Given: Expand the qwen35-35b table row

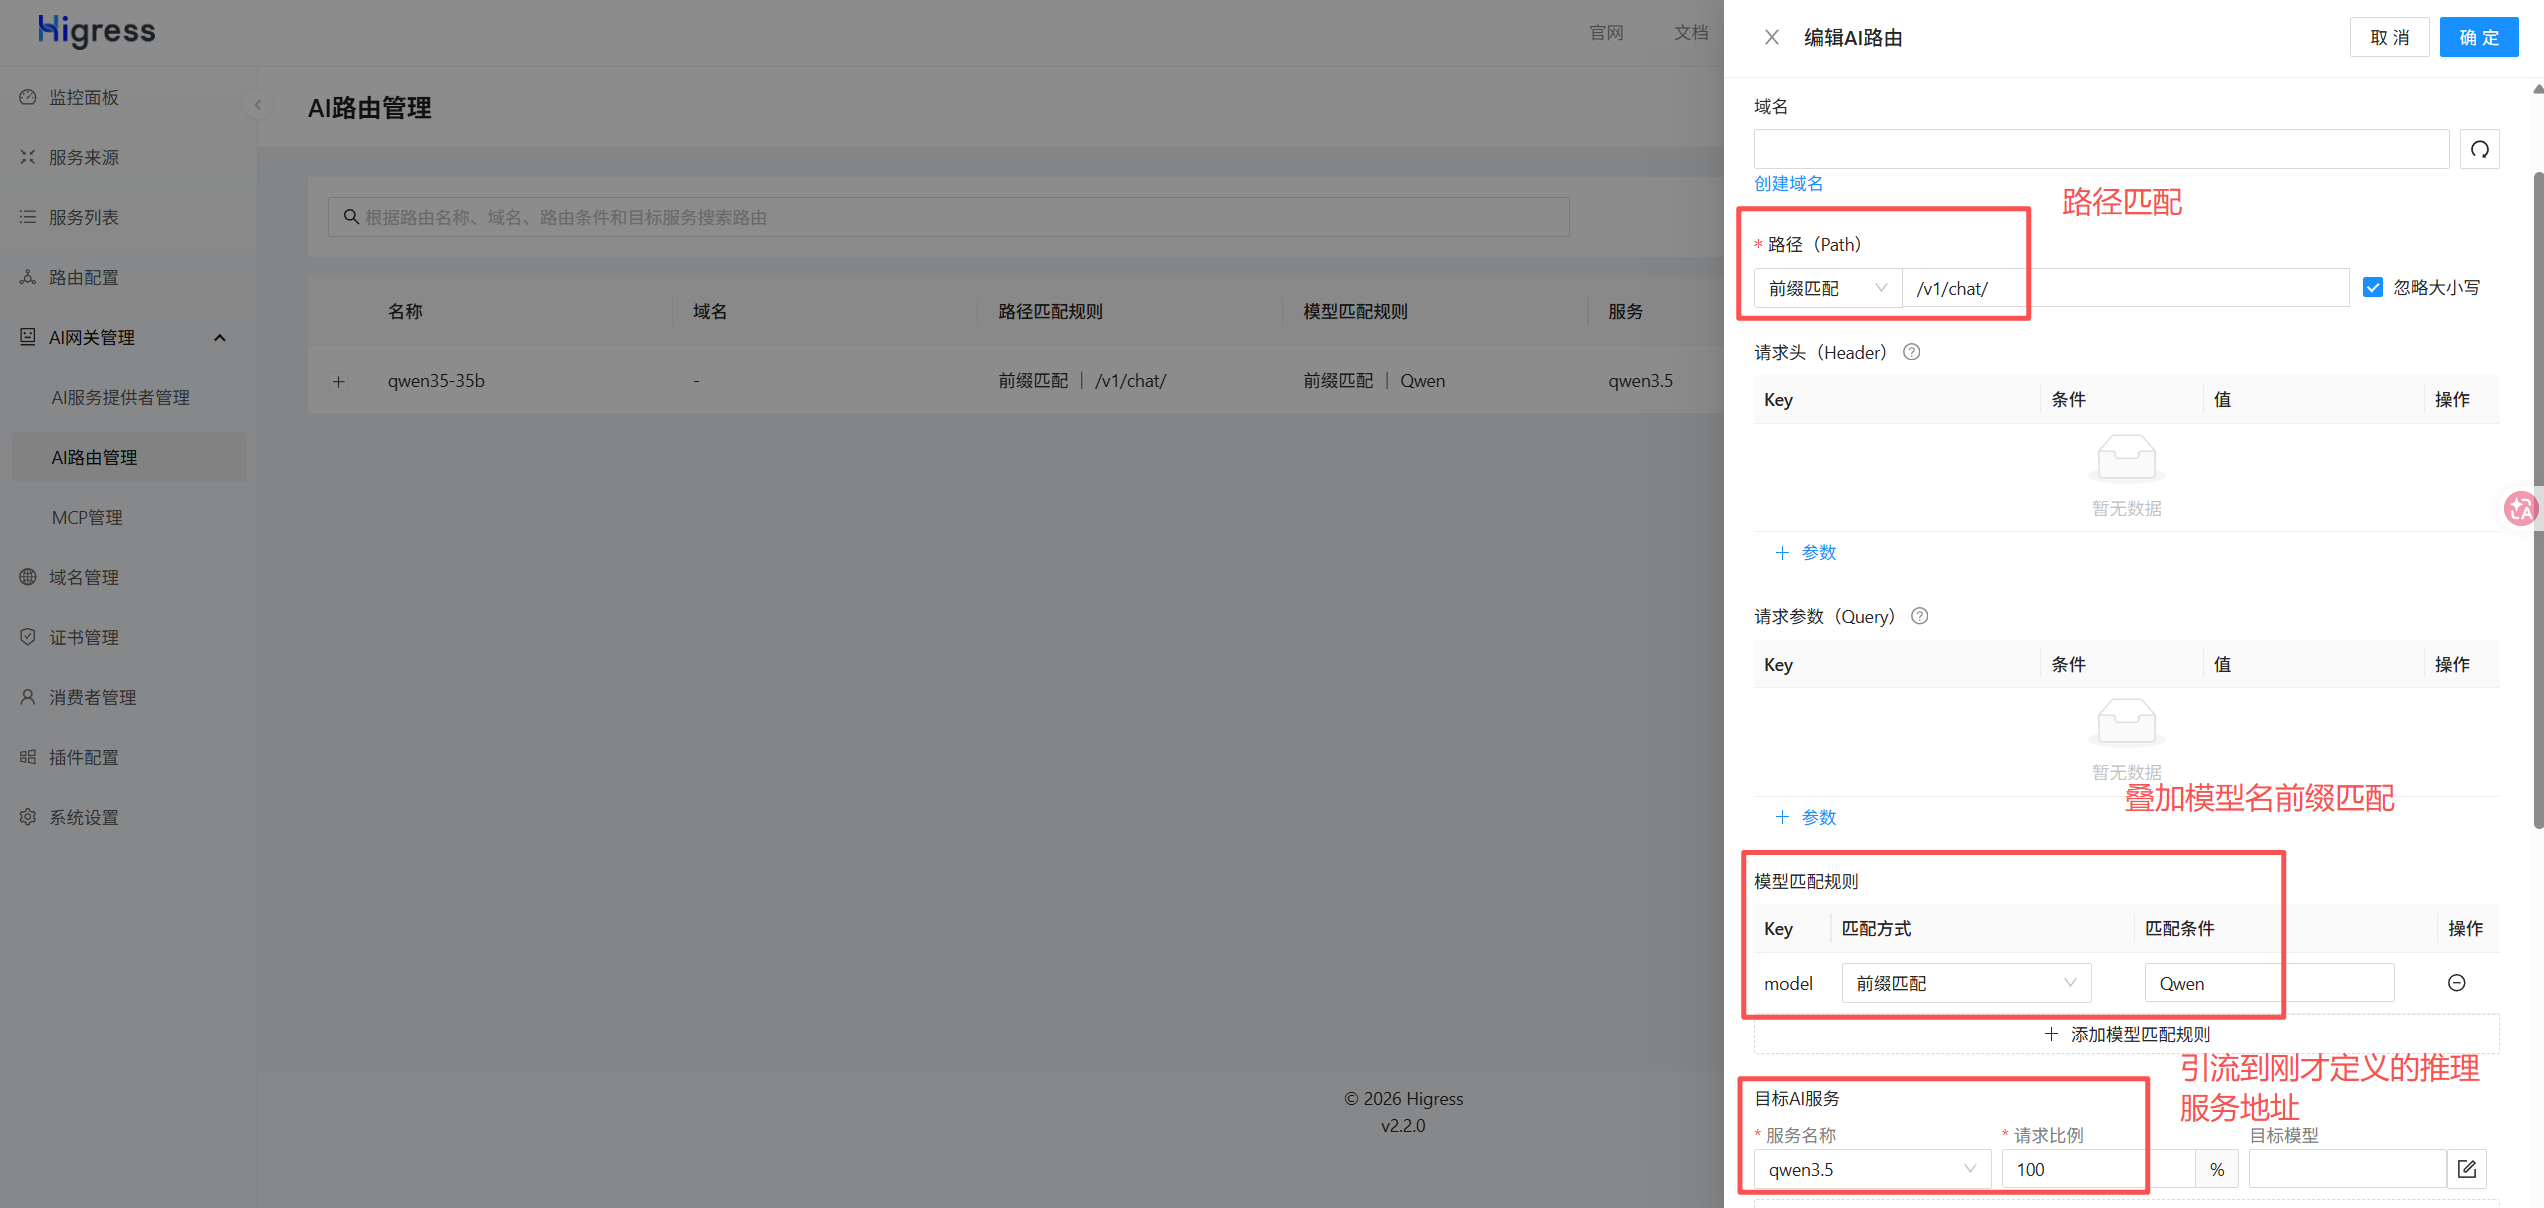Looking at the screenshot, I should click(339, 381).
